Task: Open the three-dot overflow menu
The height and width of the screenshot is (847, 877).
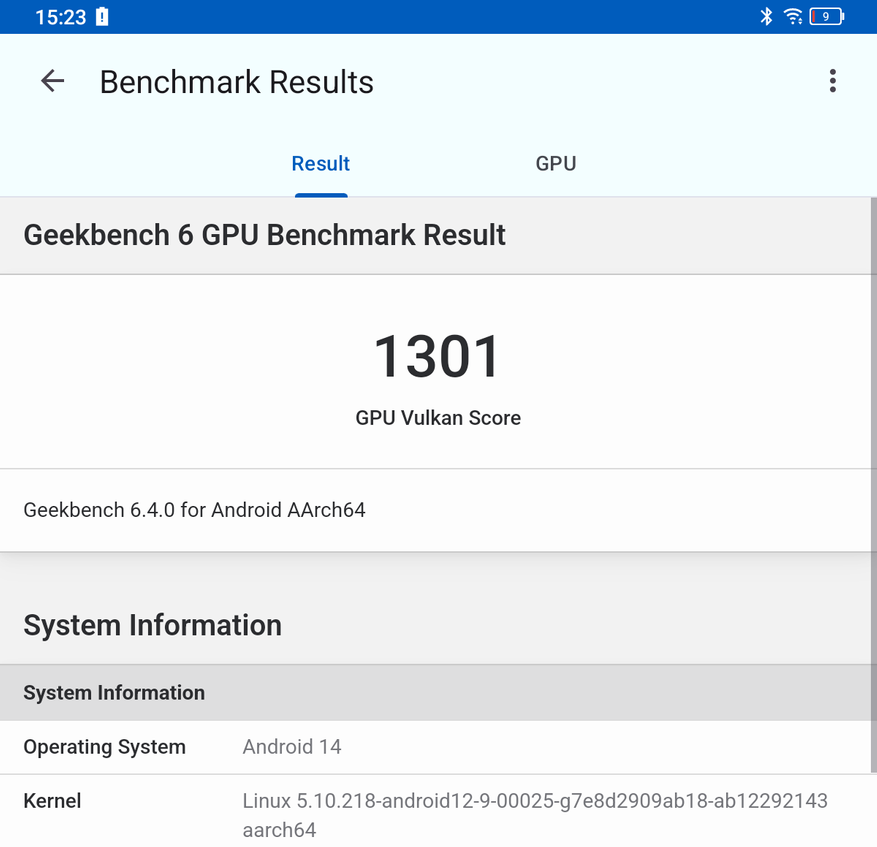Action: (x=833, y=81)
